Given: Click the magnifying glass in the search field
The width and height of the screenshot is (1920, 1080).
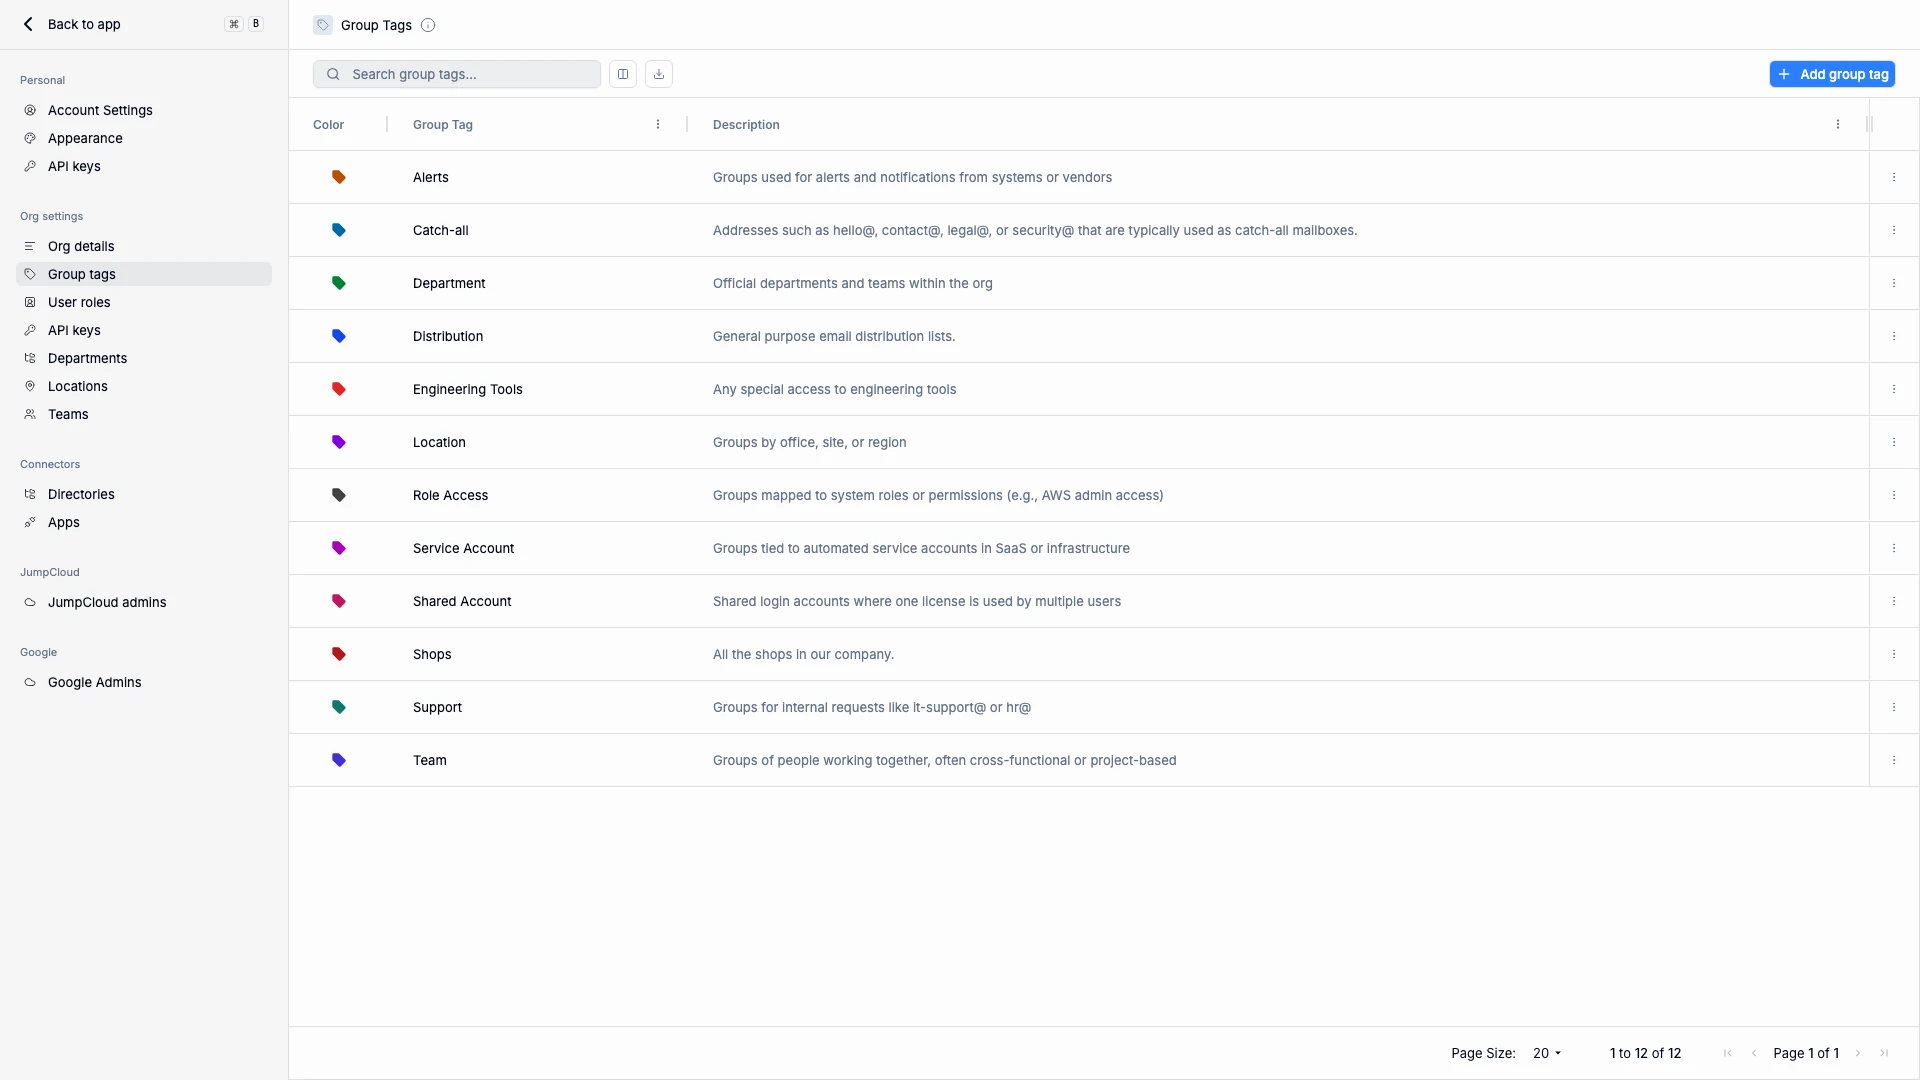Looking at the screenshot, I should point(331,73).
